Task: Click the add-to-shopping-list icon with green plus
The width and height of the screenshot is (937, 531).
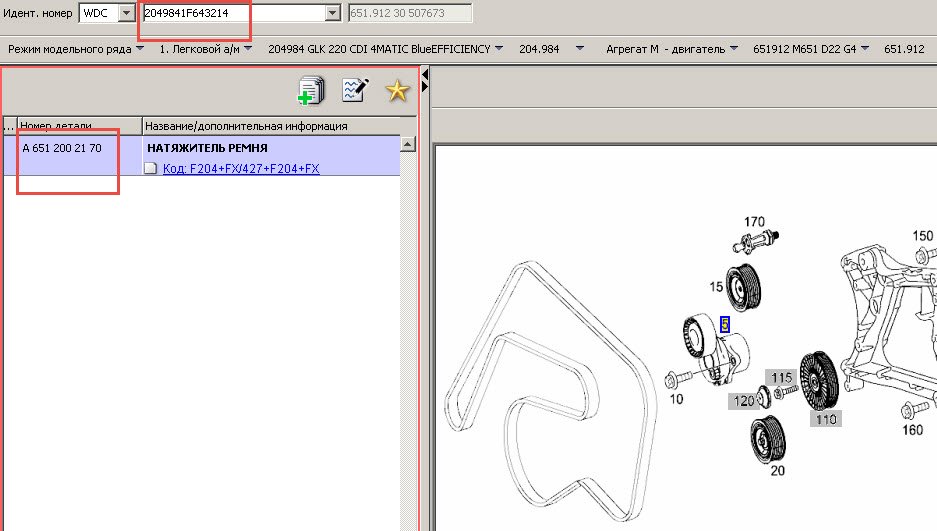Action: tap(312, 91)
